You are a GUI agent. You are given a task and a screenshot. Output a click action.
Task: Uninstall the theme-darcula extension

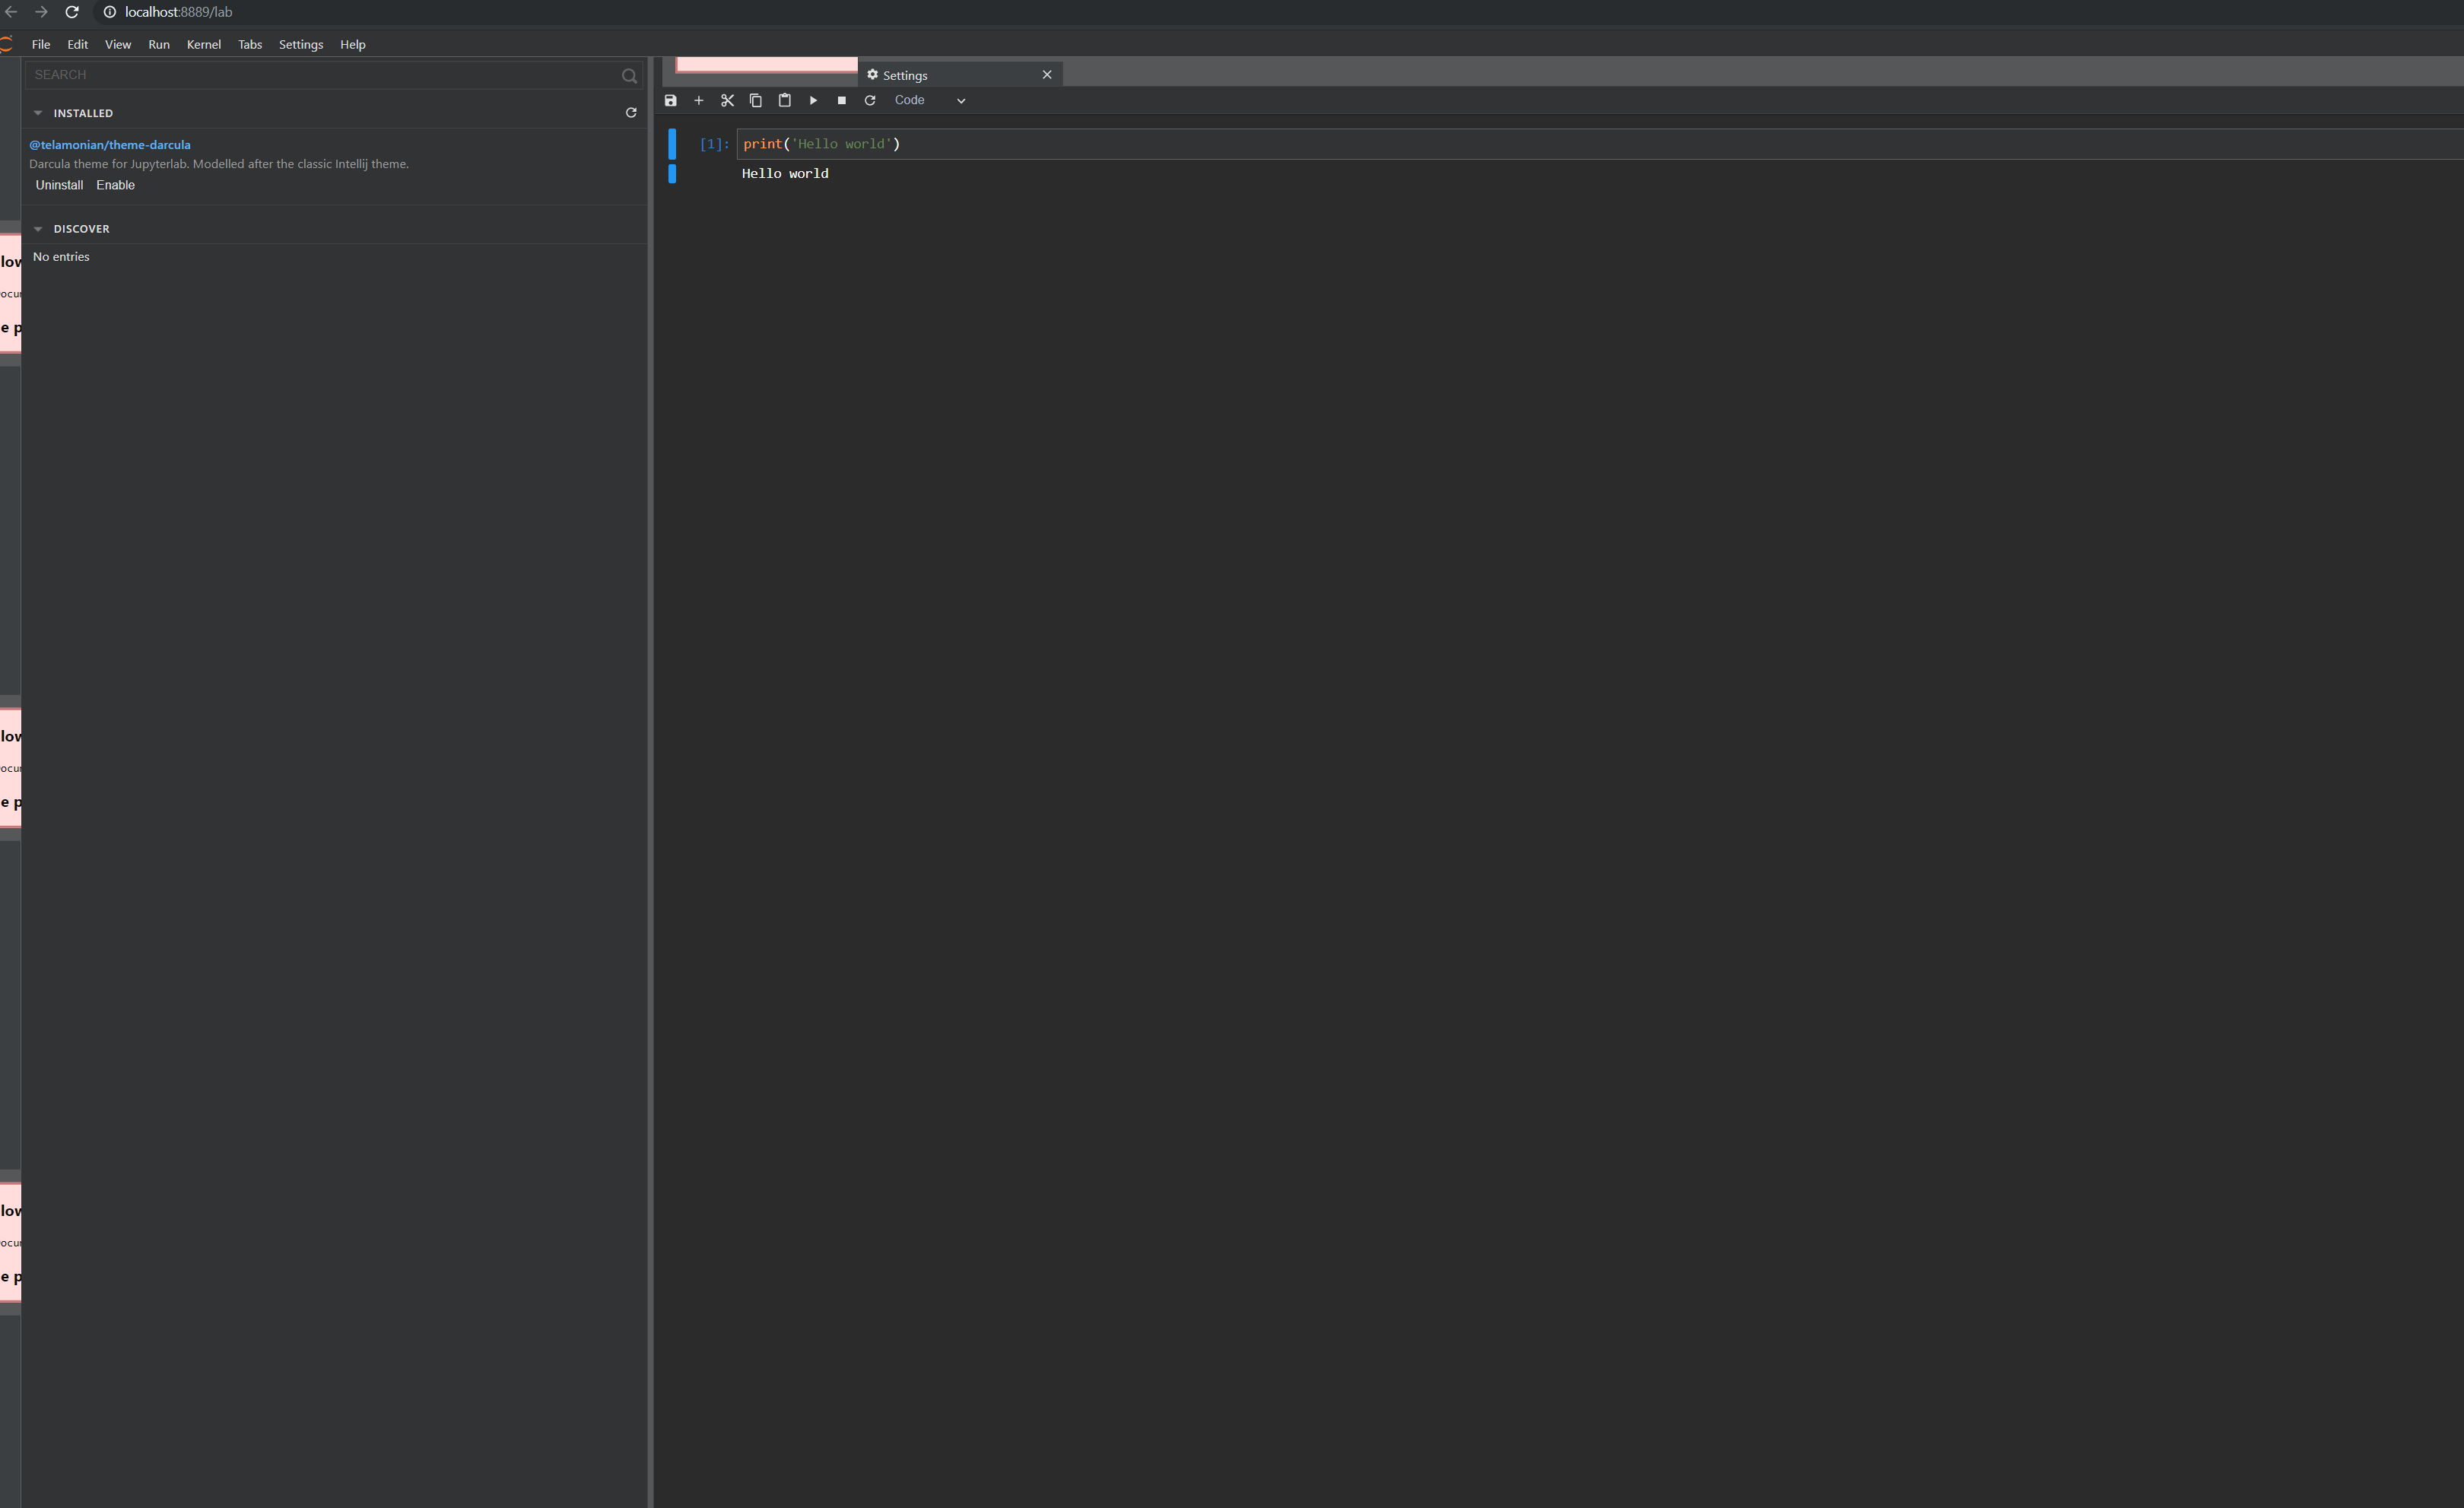pos(59,185)
